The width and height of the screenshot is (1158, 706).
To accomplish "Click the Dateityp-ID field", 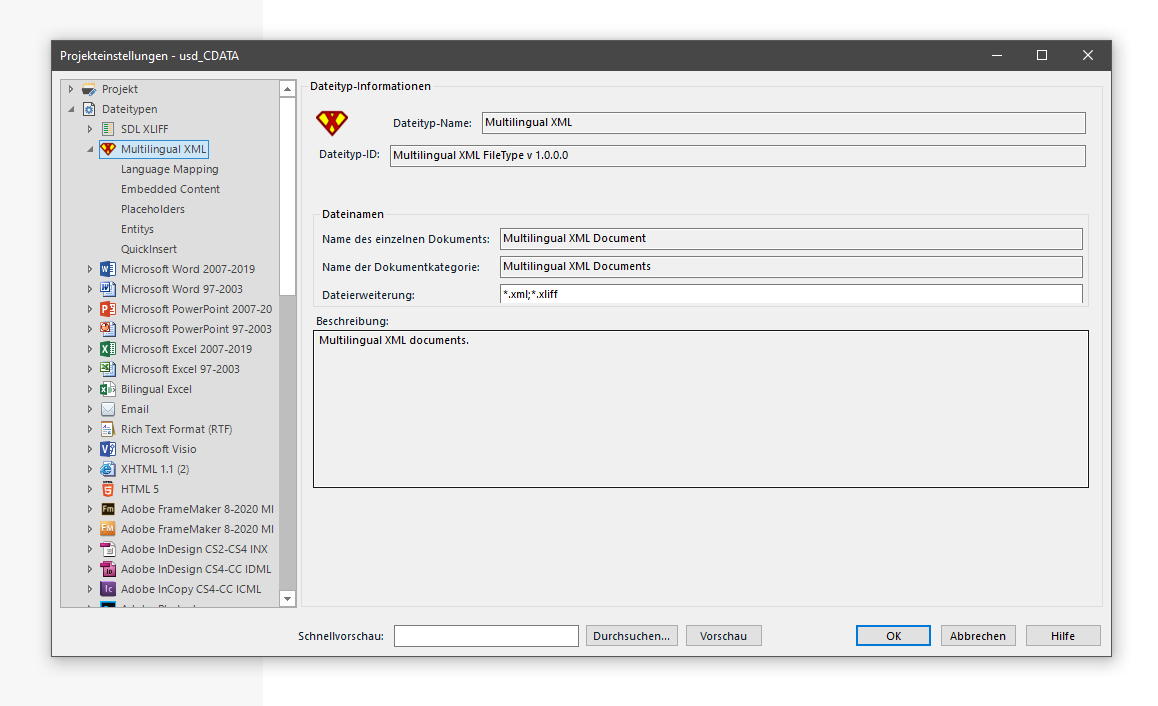I will tap(738, 156).
